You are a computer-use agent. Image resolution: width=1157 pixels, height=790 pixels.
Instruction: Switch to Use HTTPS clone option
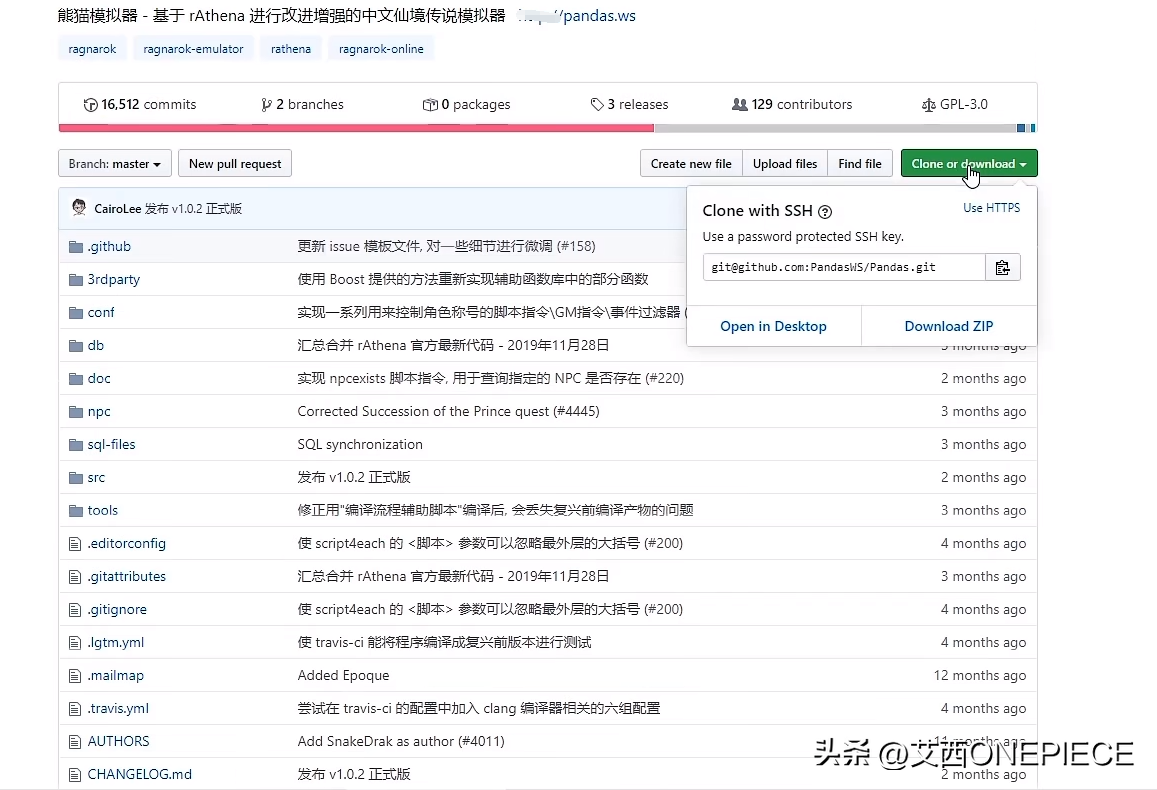tap(991, 208)
